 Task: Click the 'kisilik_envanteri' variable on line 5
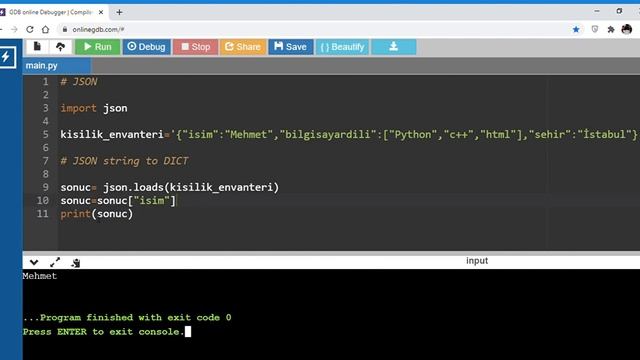[x=112, y=135]
